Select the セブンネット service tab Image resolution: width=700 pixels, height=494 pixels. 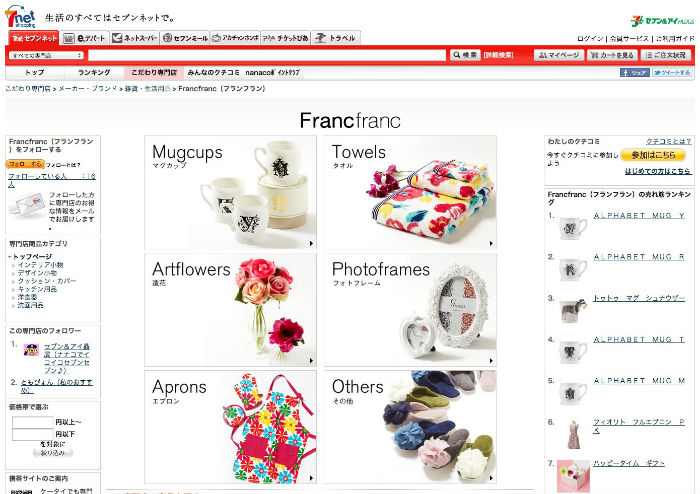click(x=34, y=38)
